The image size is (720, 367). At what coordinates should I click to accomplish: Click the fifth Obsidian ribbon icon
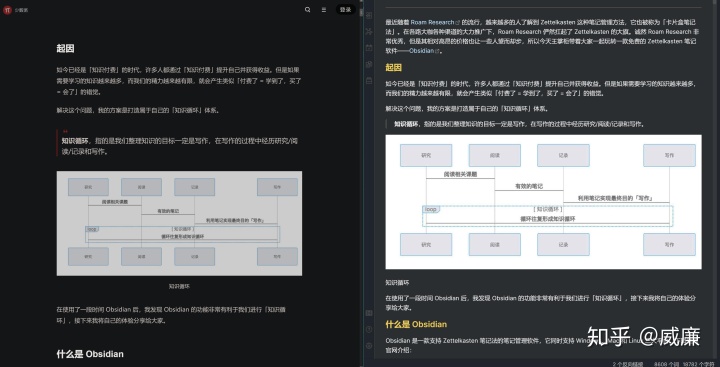[369, 81]
